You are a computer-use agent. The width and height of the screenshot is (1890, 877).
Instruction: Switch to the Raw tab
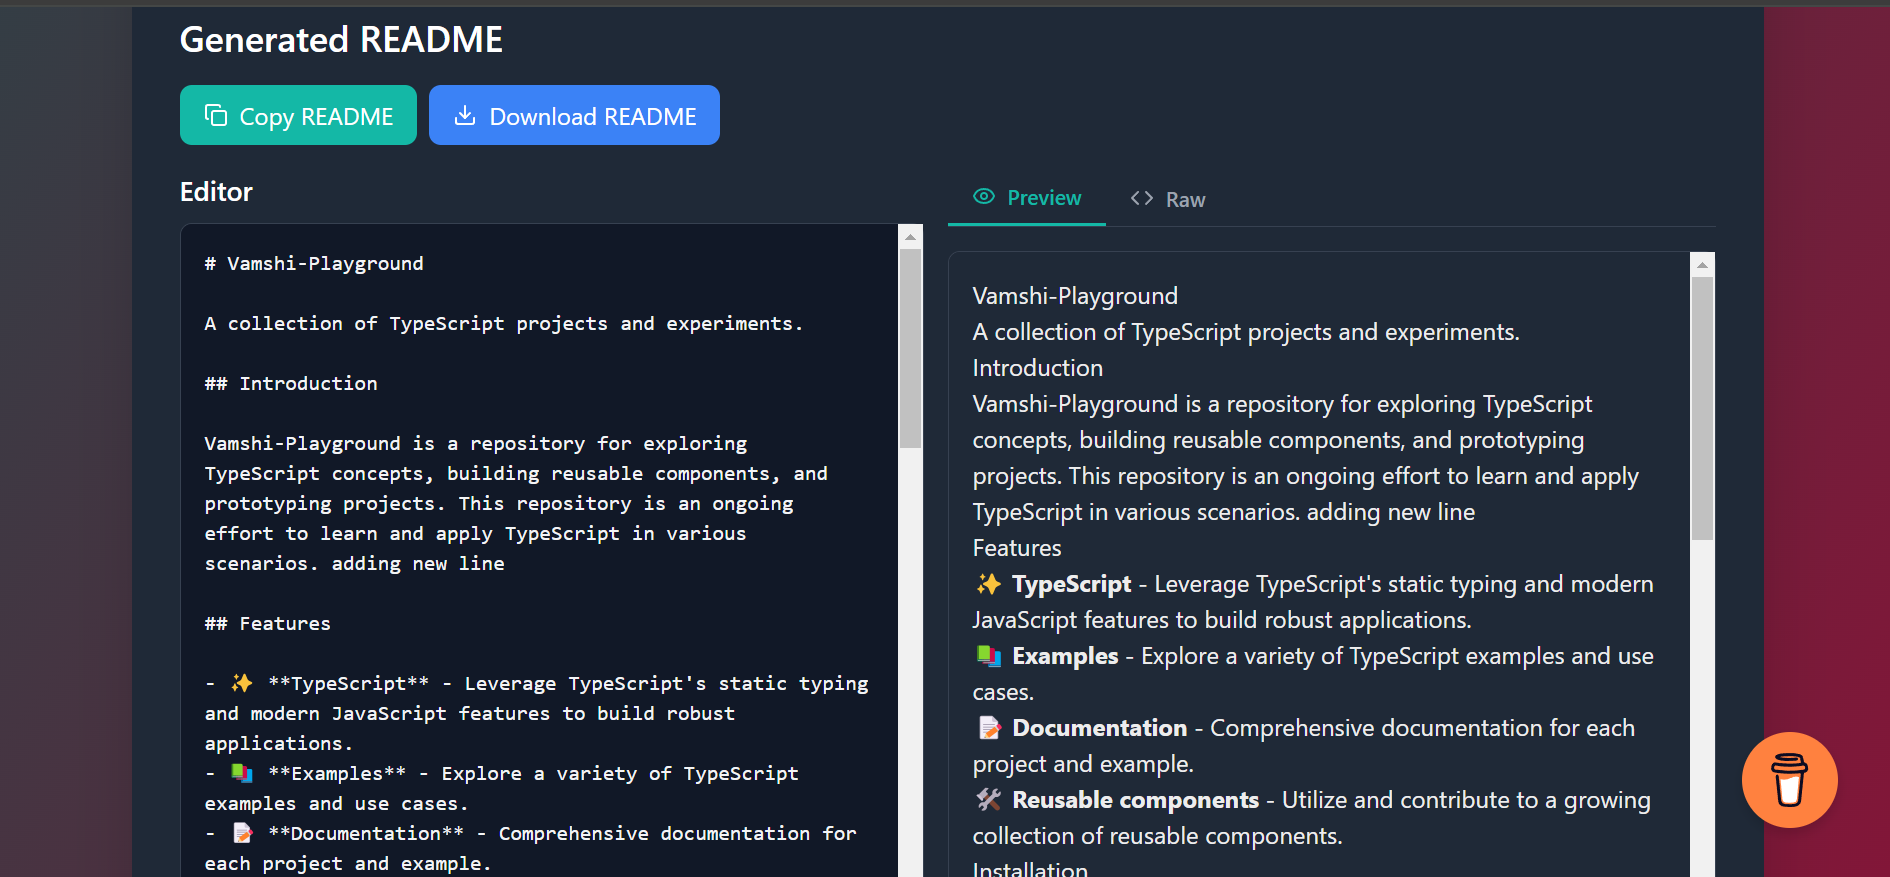pyautogui.click(x=1168, y=199)
